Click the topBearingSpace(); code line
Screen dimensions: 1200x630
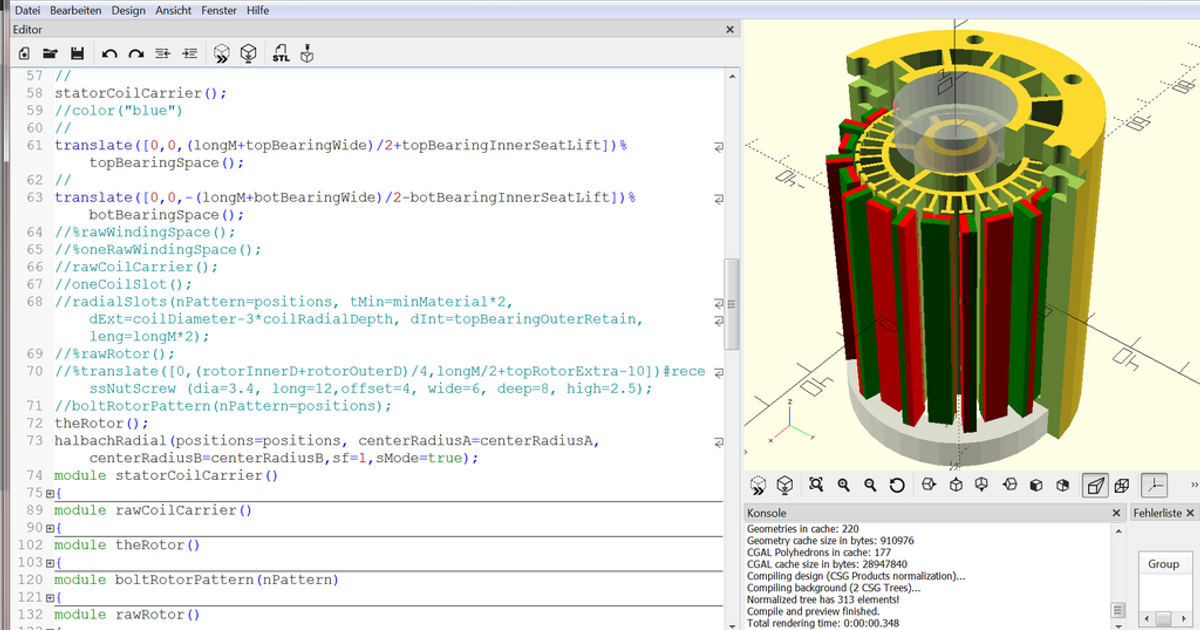[x=167, y=162]
